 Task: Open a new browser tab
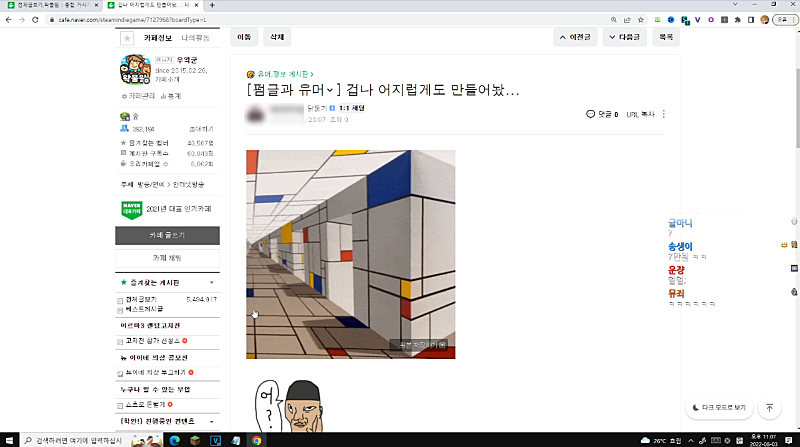(212, 5)
